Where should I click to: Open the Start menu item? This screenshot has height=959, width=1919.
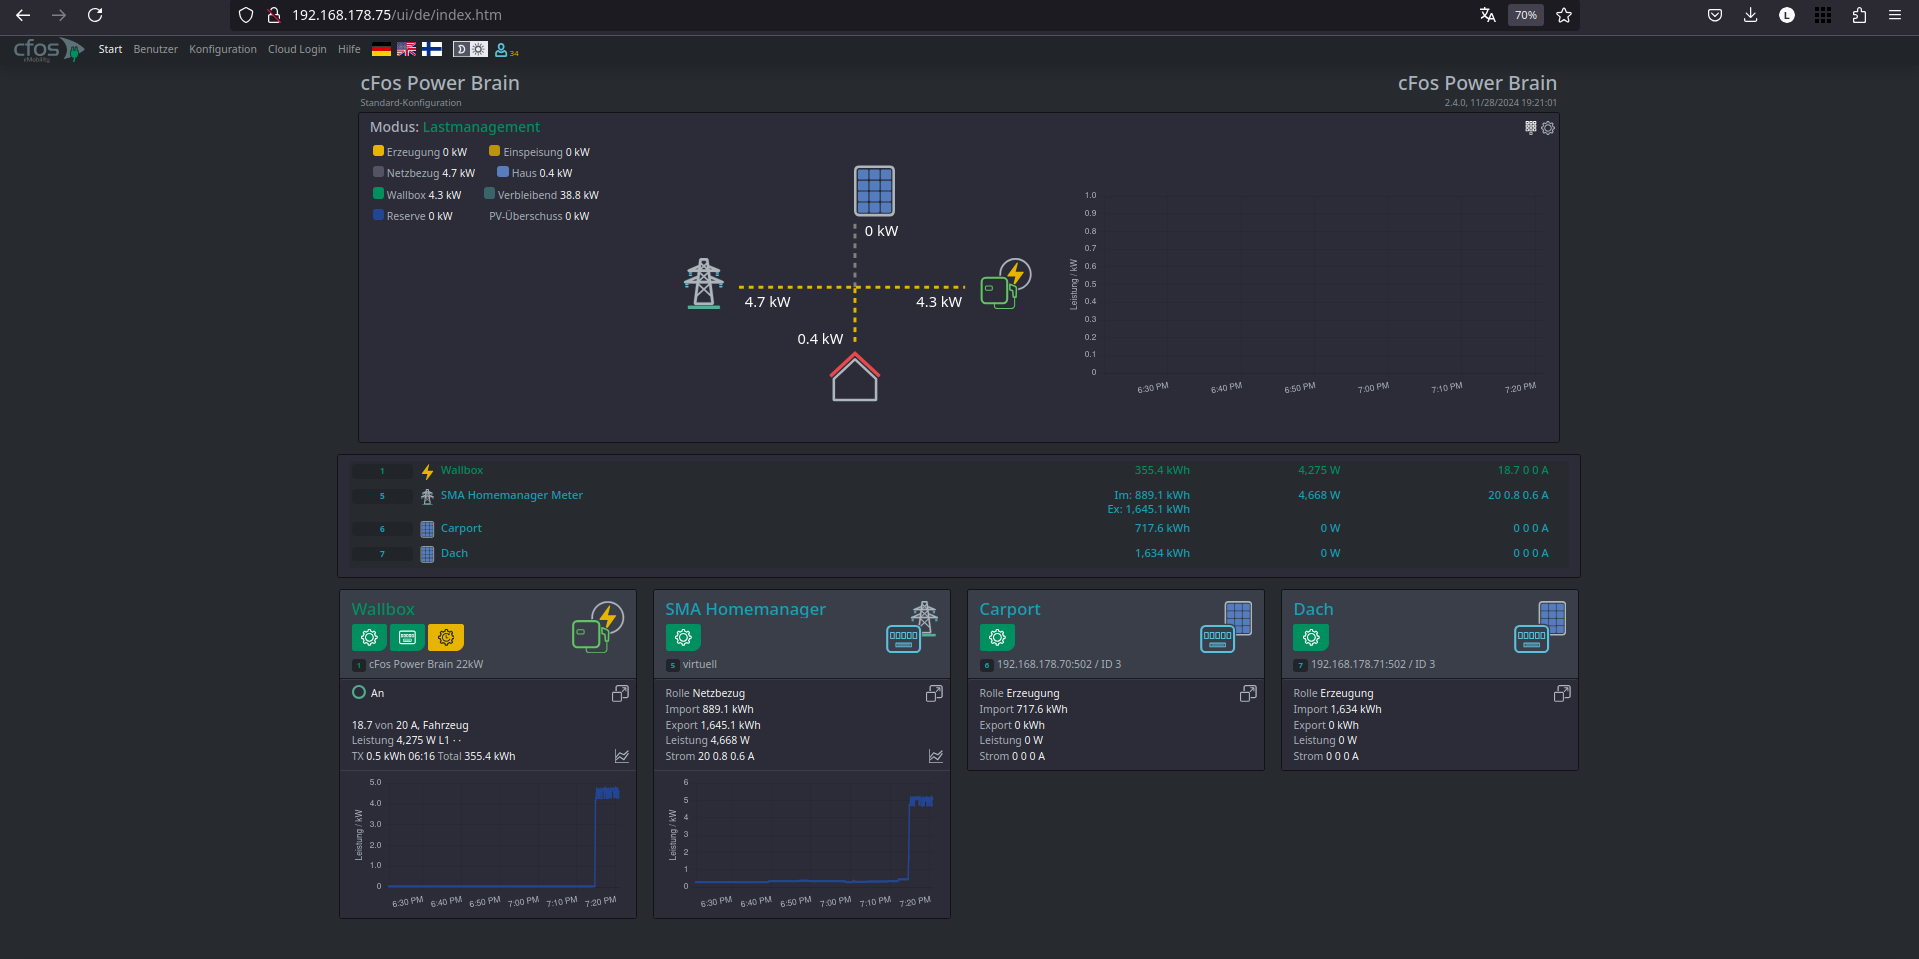click(110, 49)
